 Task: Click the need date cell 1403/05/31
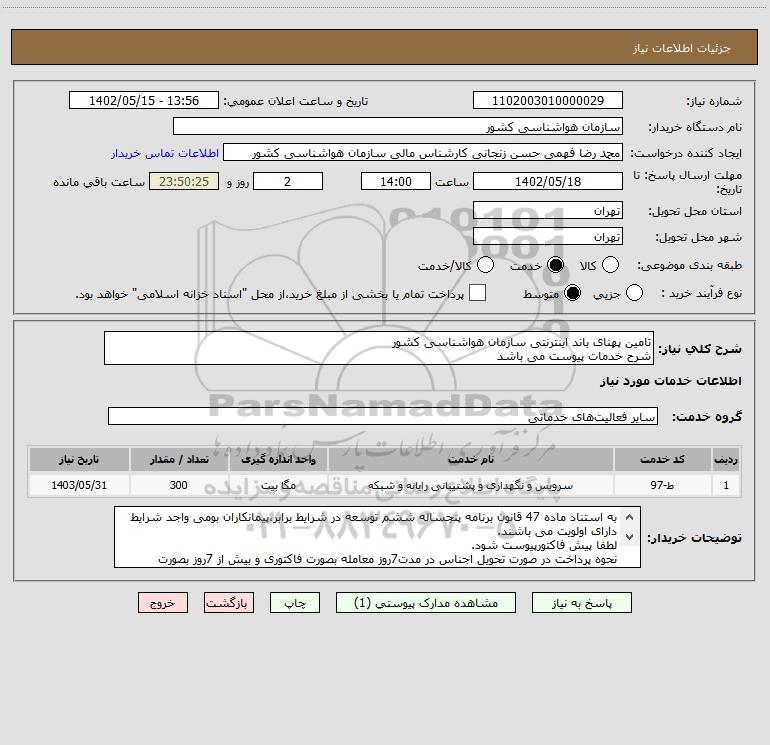(x=79, y=486)
